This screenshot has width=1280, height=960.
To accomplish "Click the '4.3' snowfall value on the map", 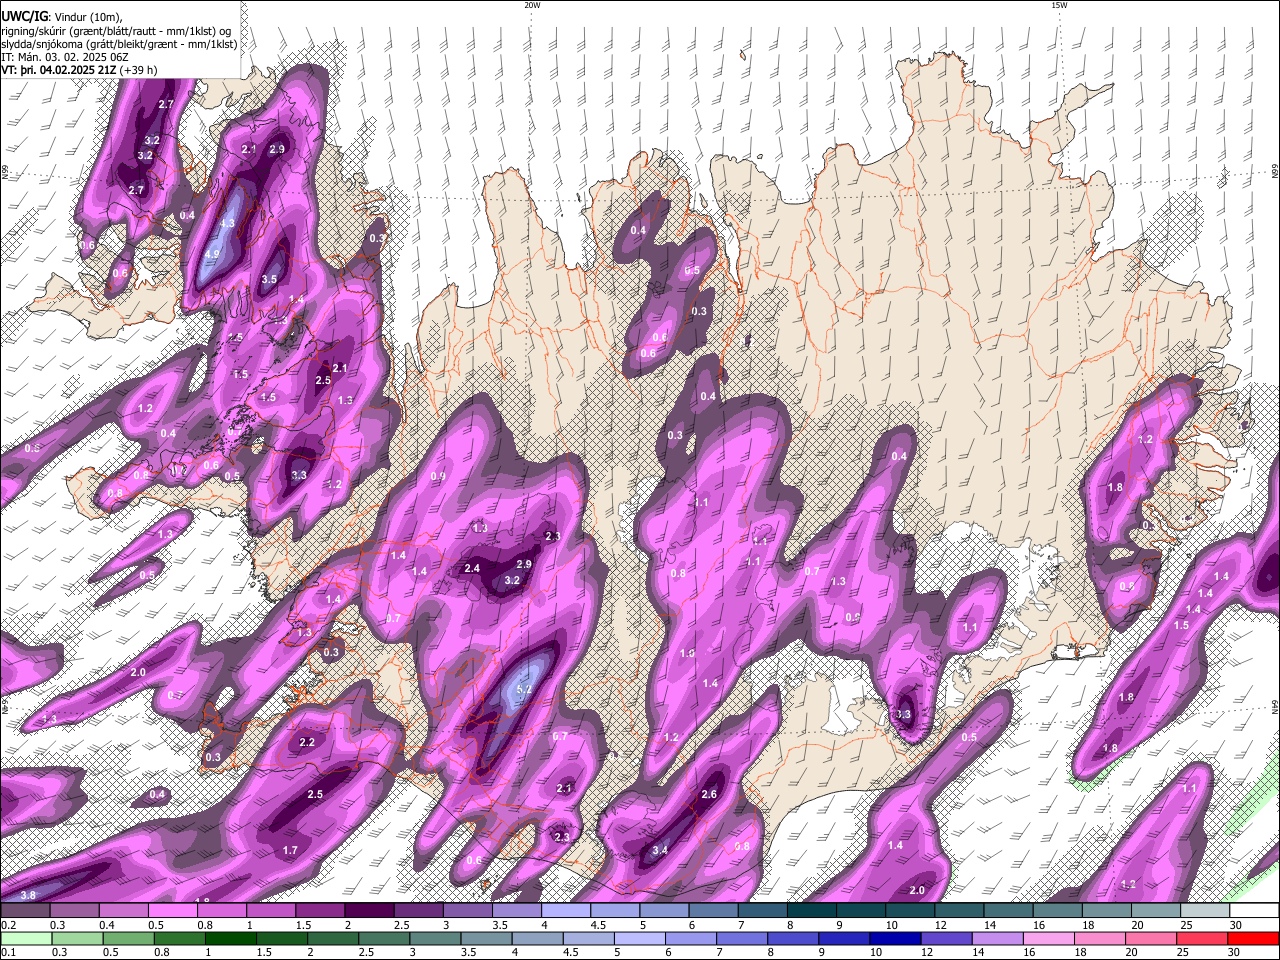I will (227, 223).
